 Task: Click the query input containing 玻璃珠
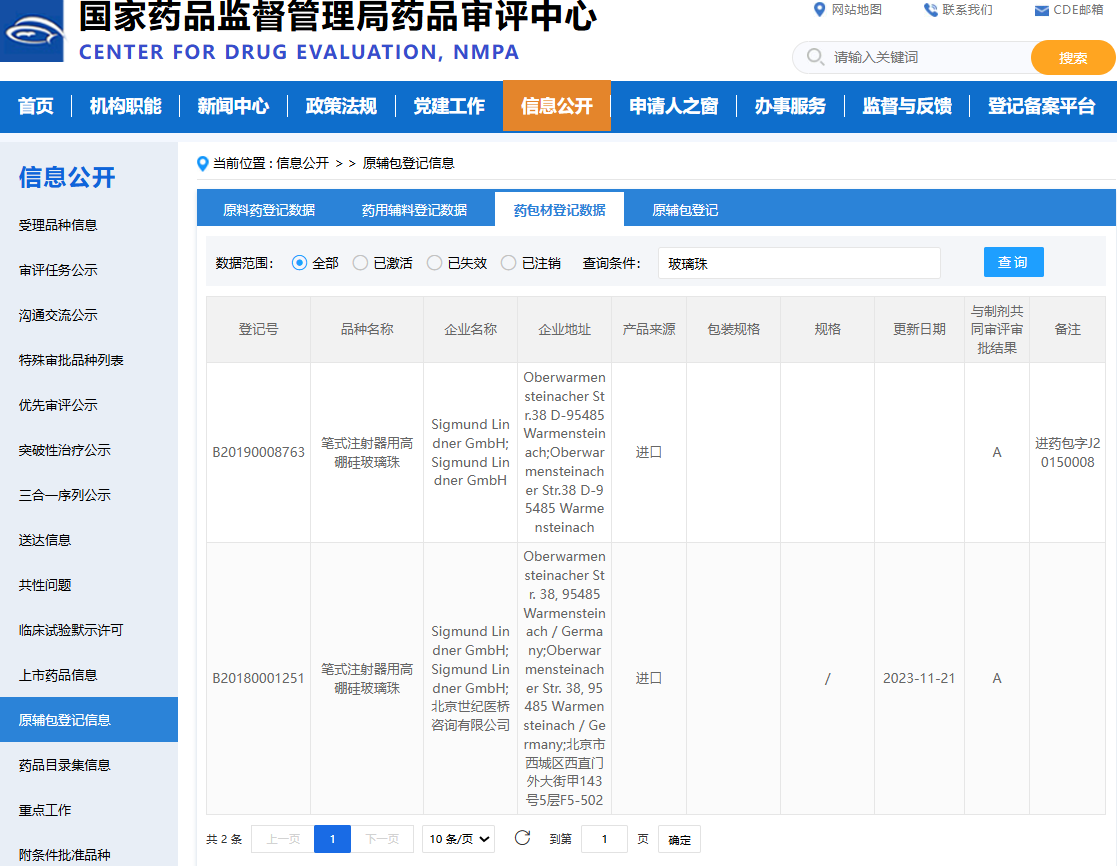coord(798,262)
